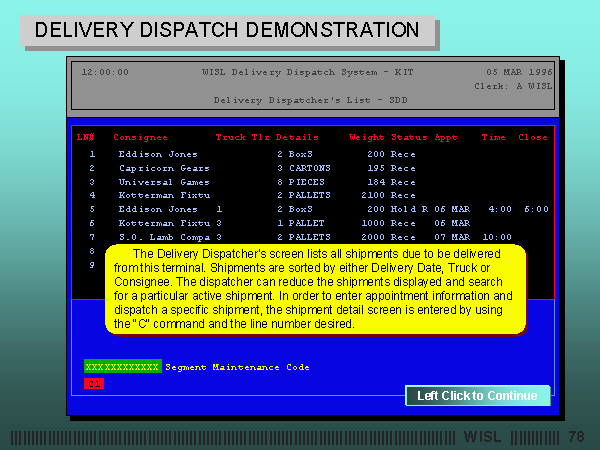Click Kotterman Fixtu on line 6
The height and width of the screenshot is (450, 600).
164,223
